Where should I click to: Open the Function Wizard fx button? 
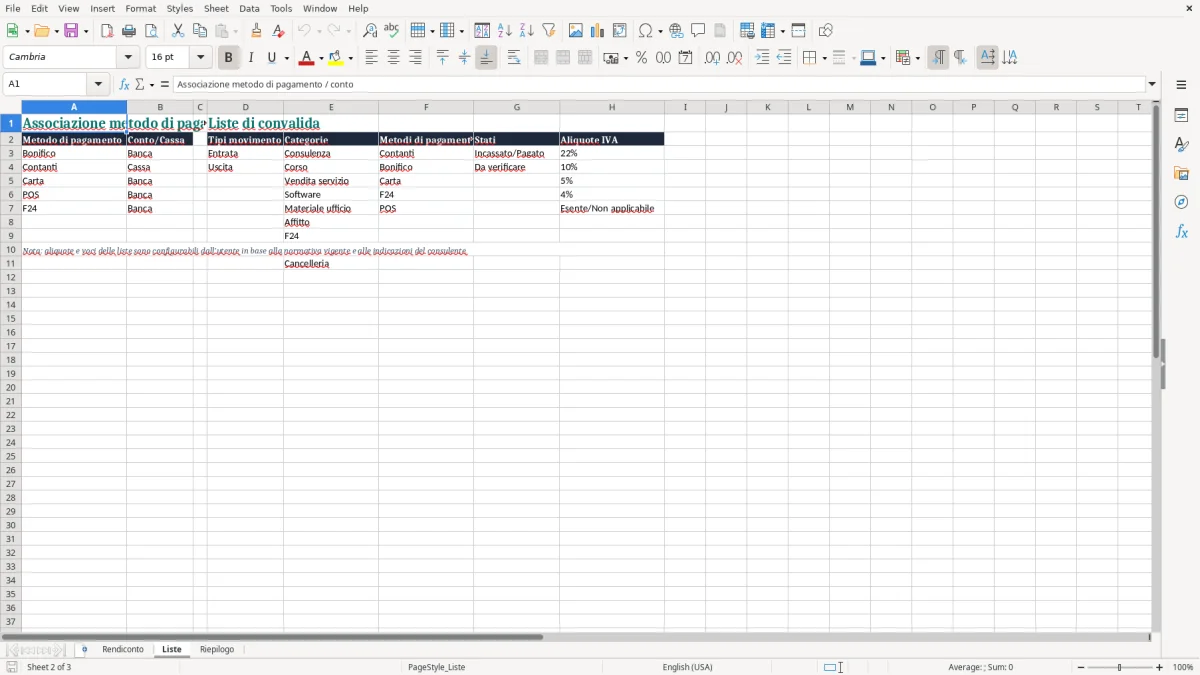pos(124,84)
